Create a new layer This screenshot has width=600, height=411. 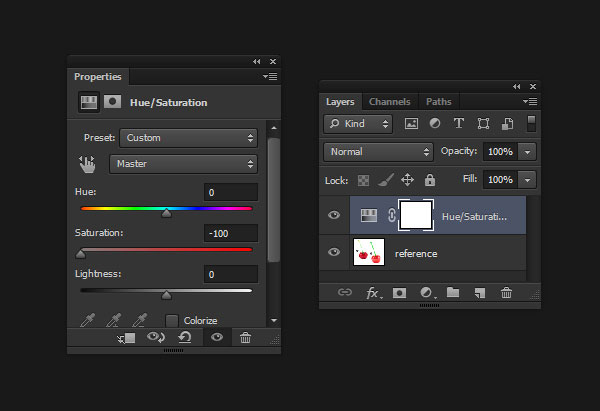pyautogui.click(x=480, y=293)
